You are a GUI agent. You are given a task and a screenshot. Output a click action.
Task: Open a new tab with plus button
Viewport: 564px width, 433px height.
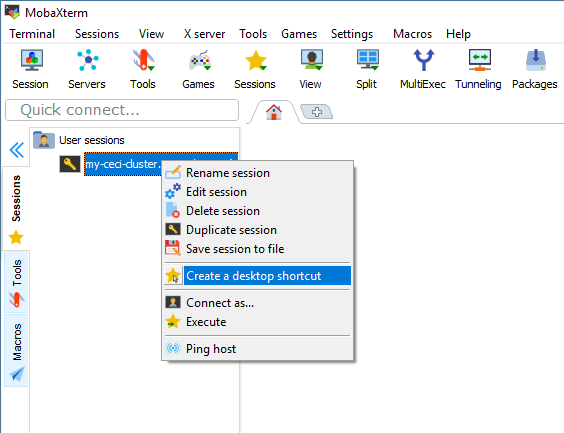(x=317, y=112)
